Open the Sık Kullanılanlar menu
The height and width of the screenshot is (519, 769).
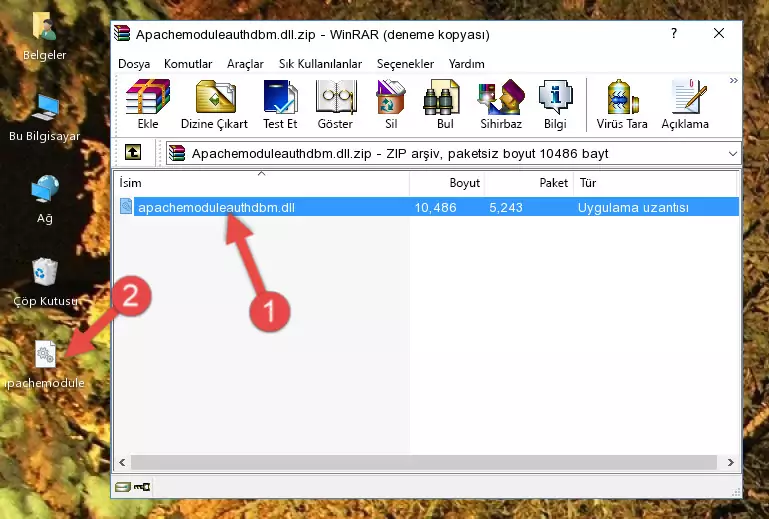pos(320,64)
